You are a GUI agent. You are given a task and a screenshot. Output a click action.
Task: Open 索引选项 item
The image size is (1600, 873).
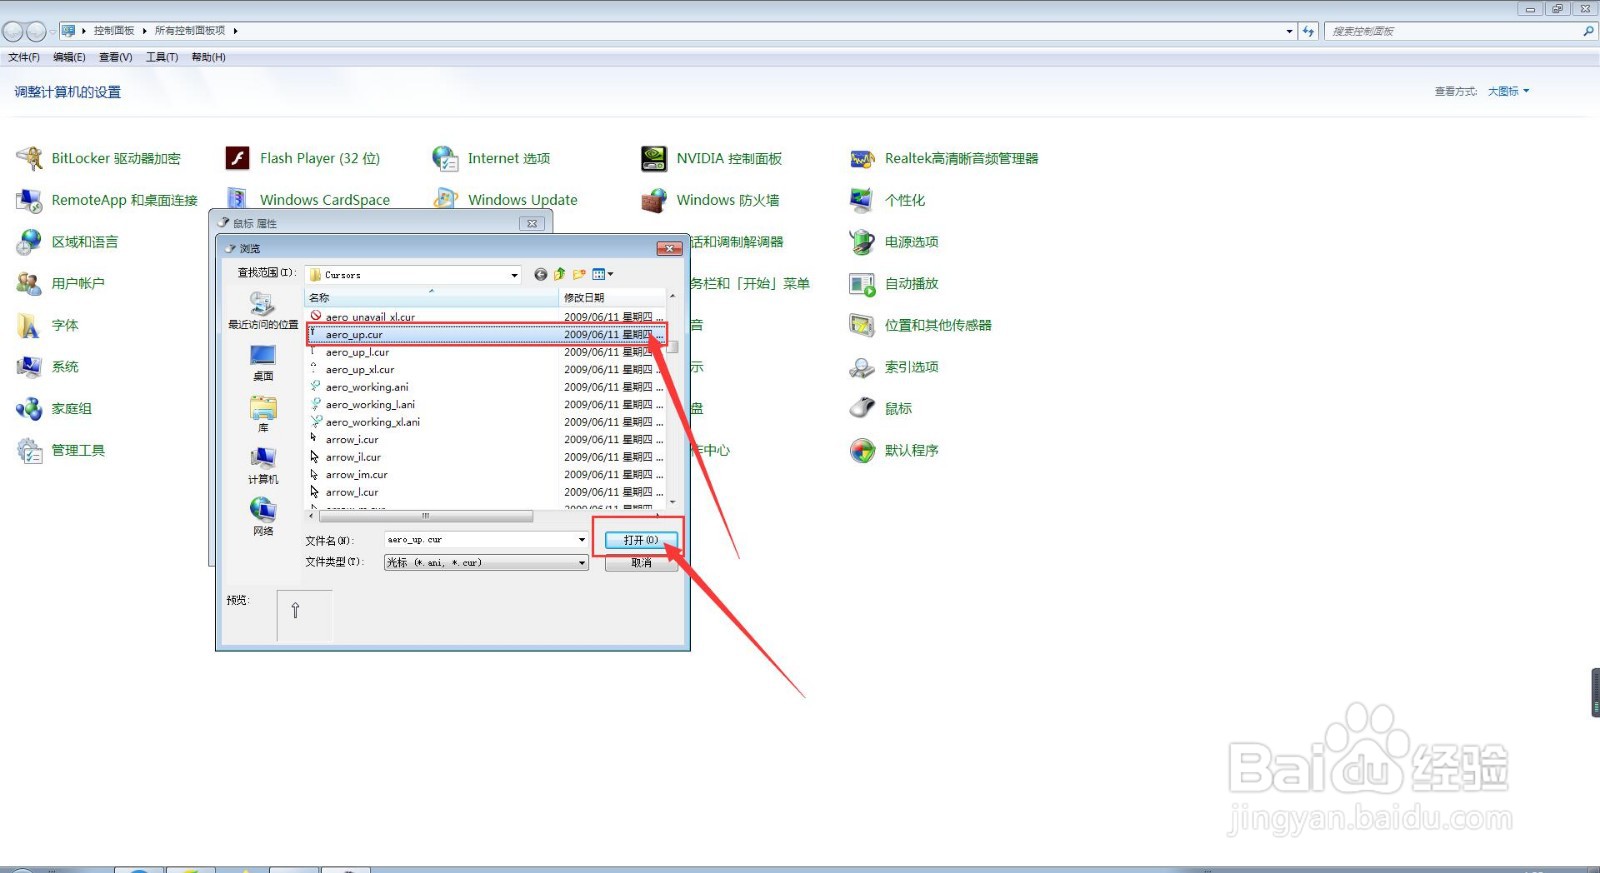(893, 367)
